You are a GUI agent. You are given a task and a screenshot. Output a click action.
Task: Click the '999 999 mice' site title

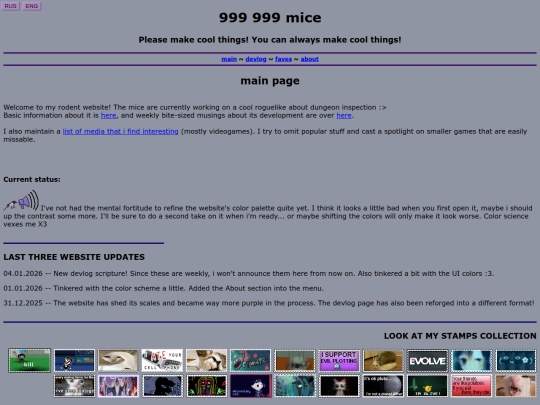point(270,18)
